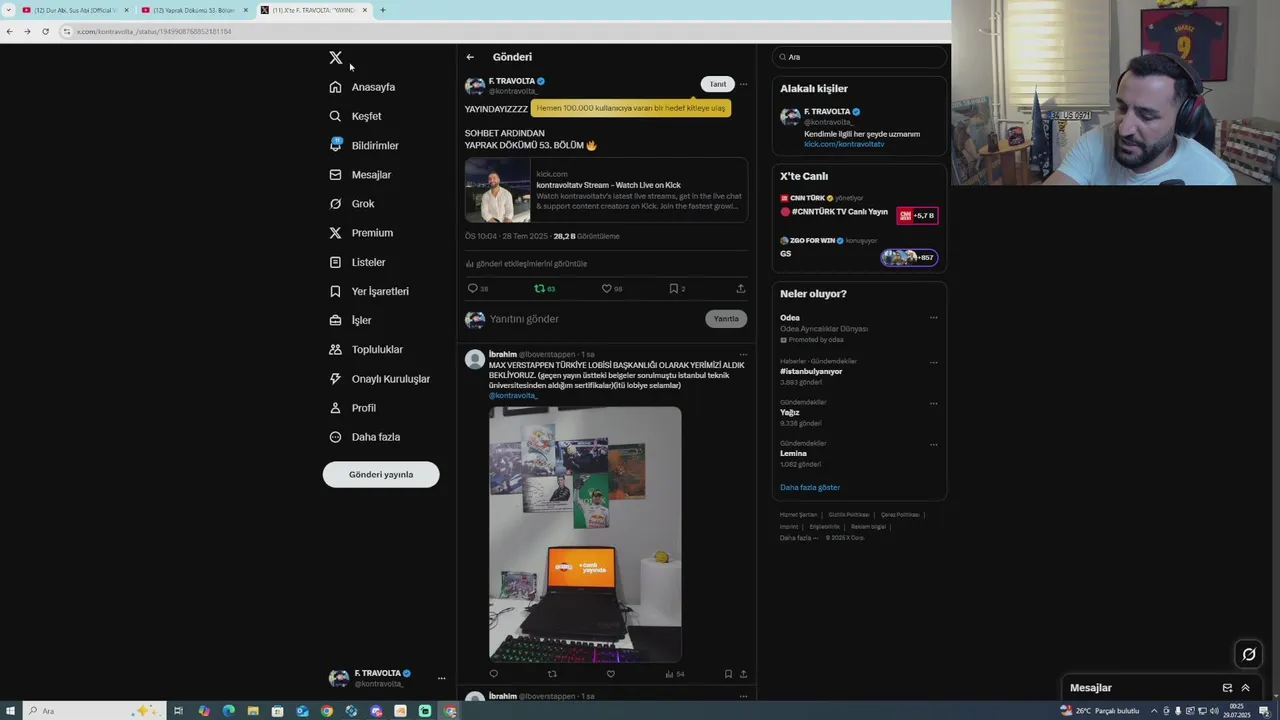Open Yer İşaretleri bookmarks
This screenshot has height=720, width=1280.
pos(369,291)
